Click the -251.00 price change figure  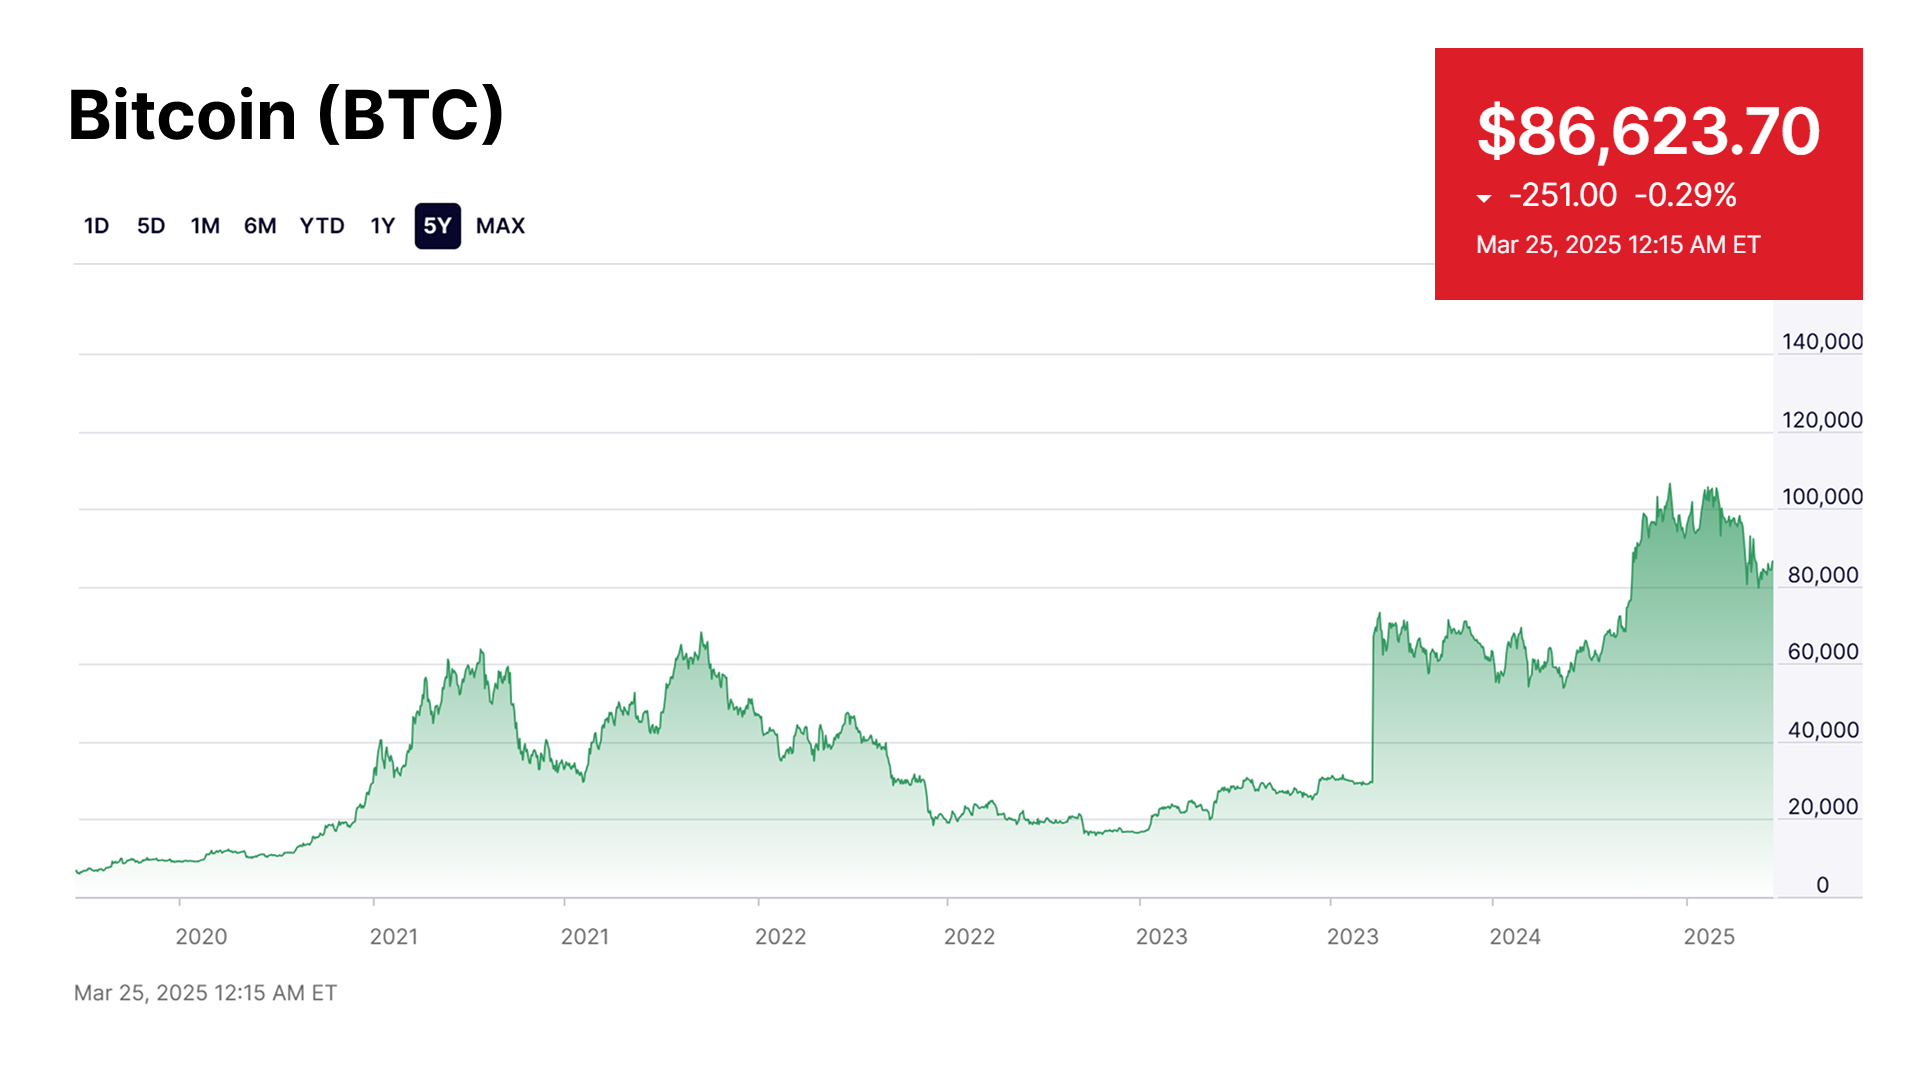click(1562, 195)
